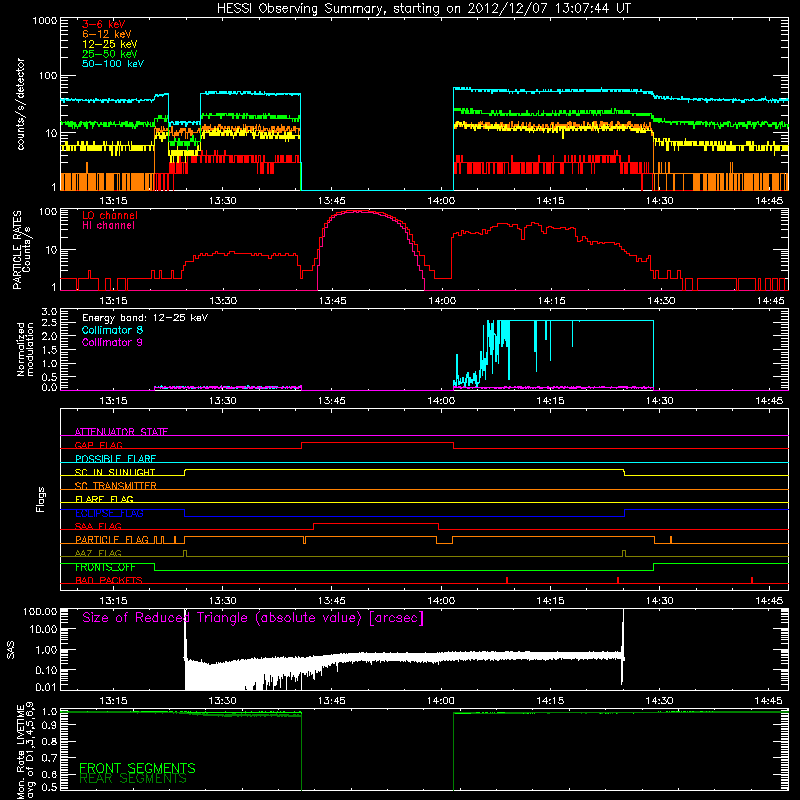This screenshot has height=800, width=800.
Task: Select the '50-100 keV' legend label
Action: pos(113,64)
